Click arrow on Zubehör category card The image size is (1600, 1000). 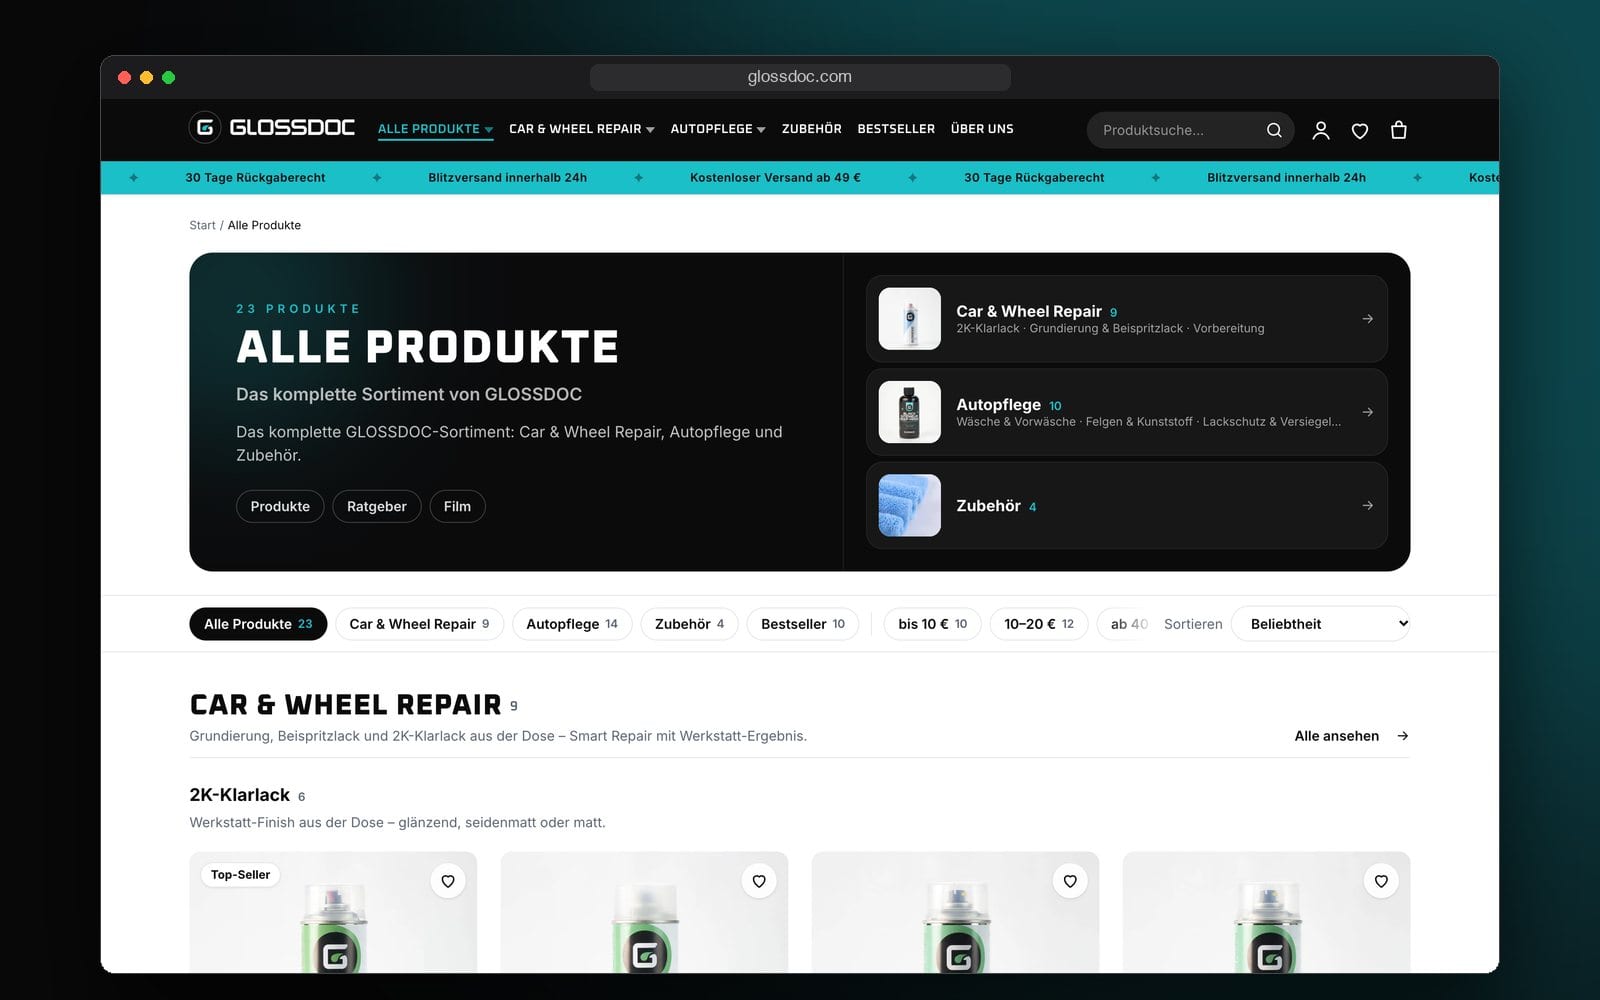(1367, 506)
